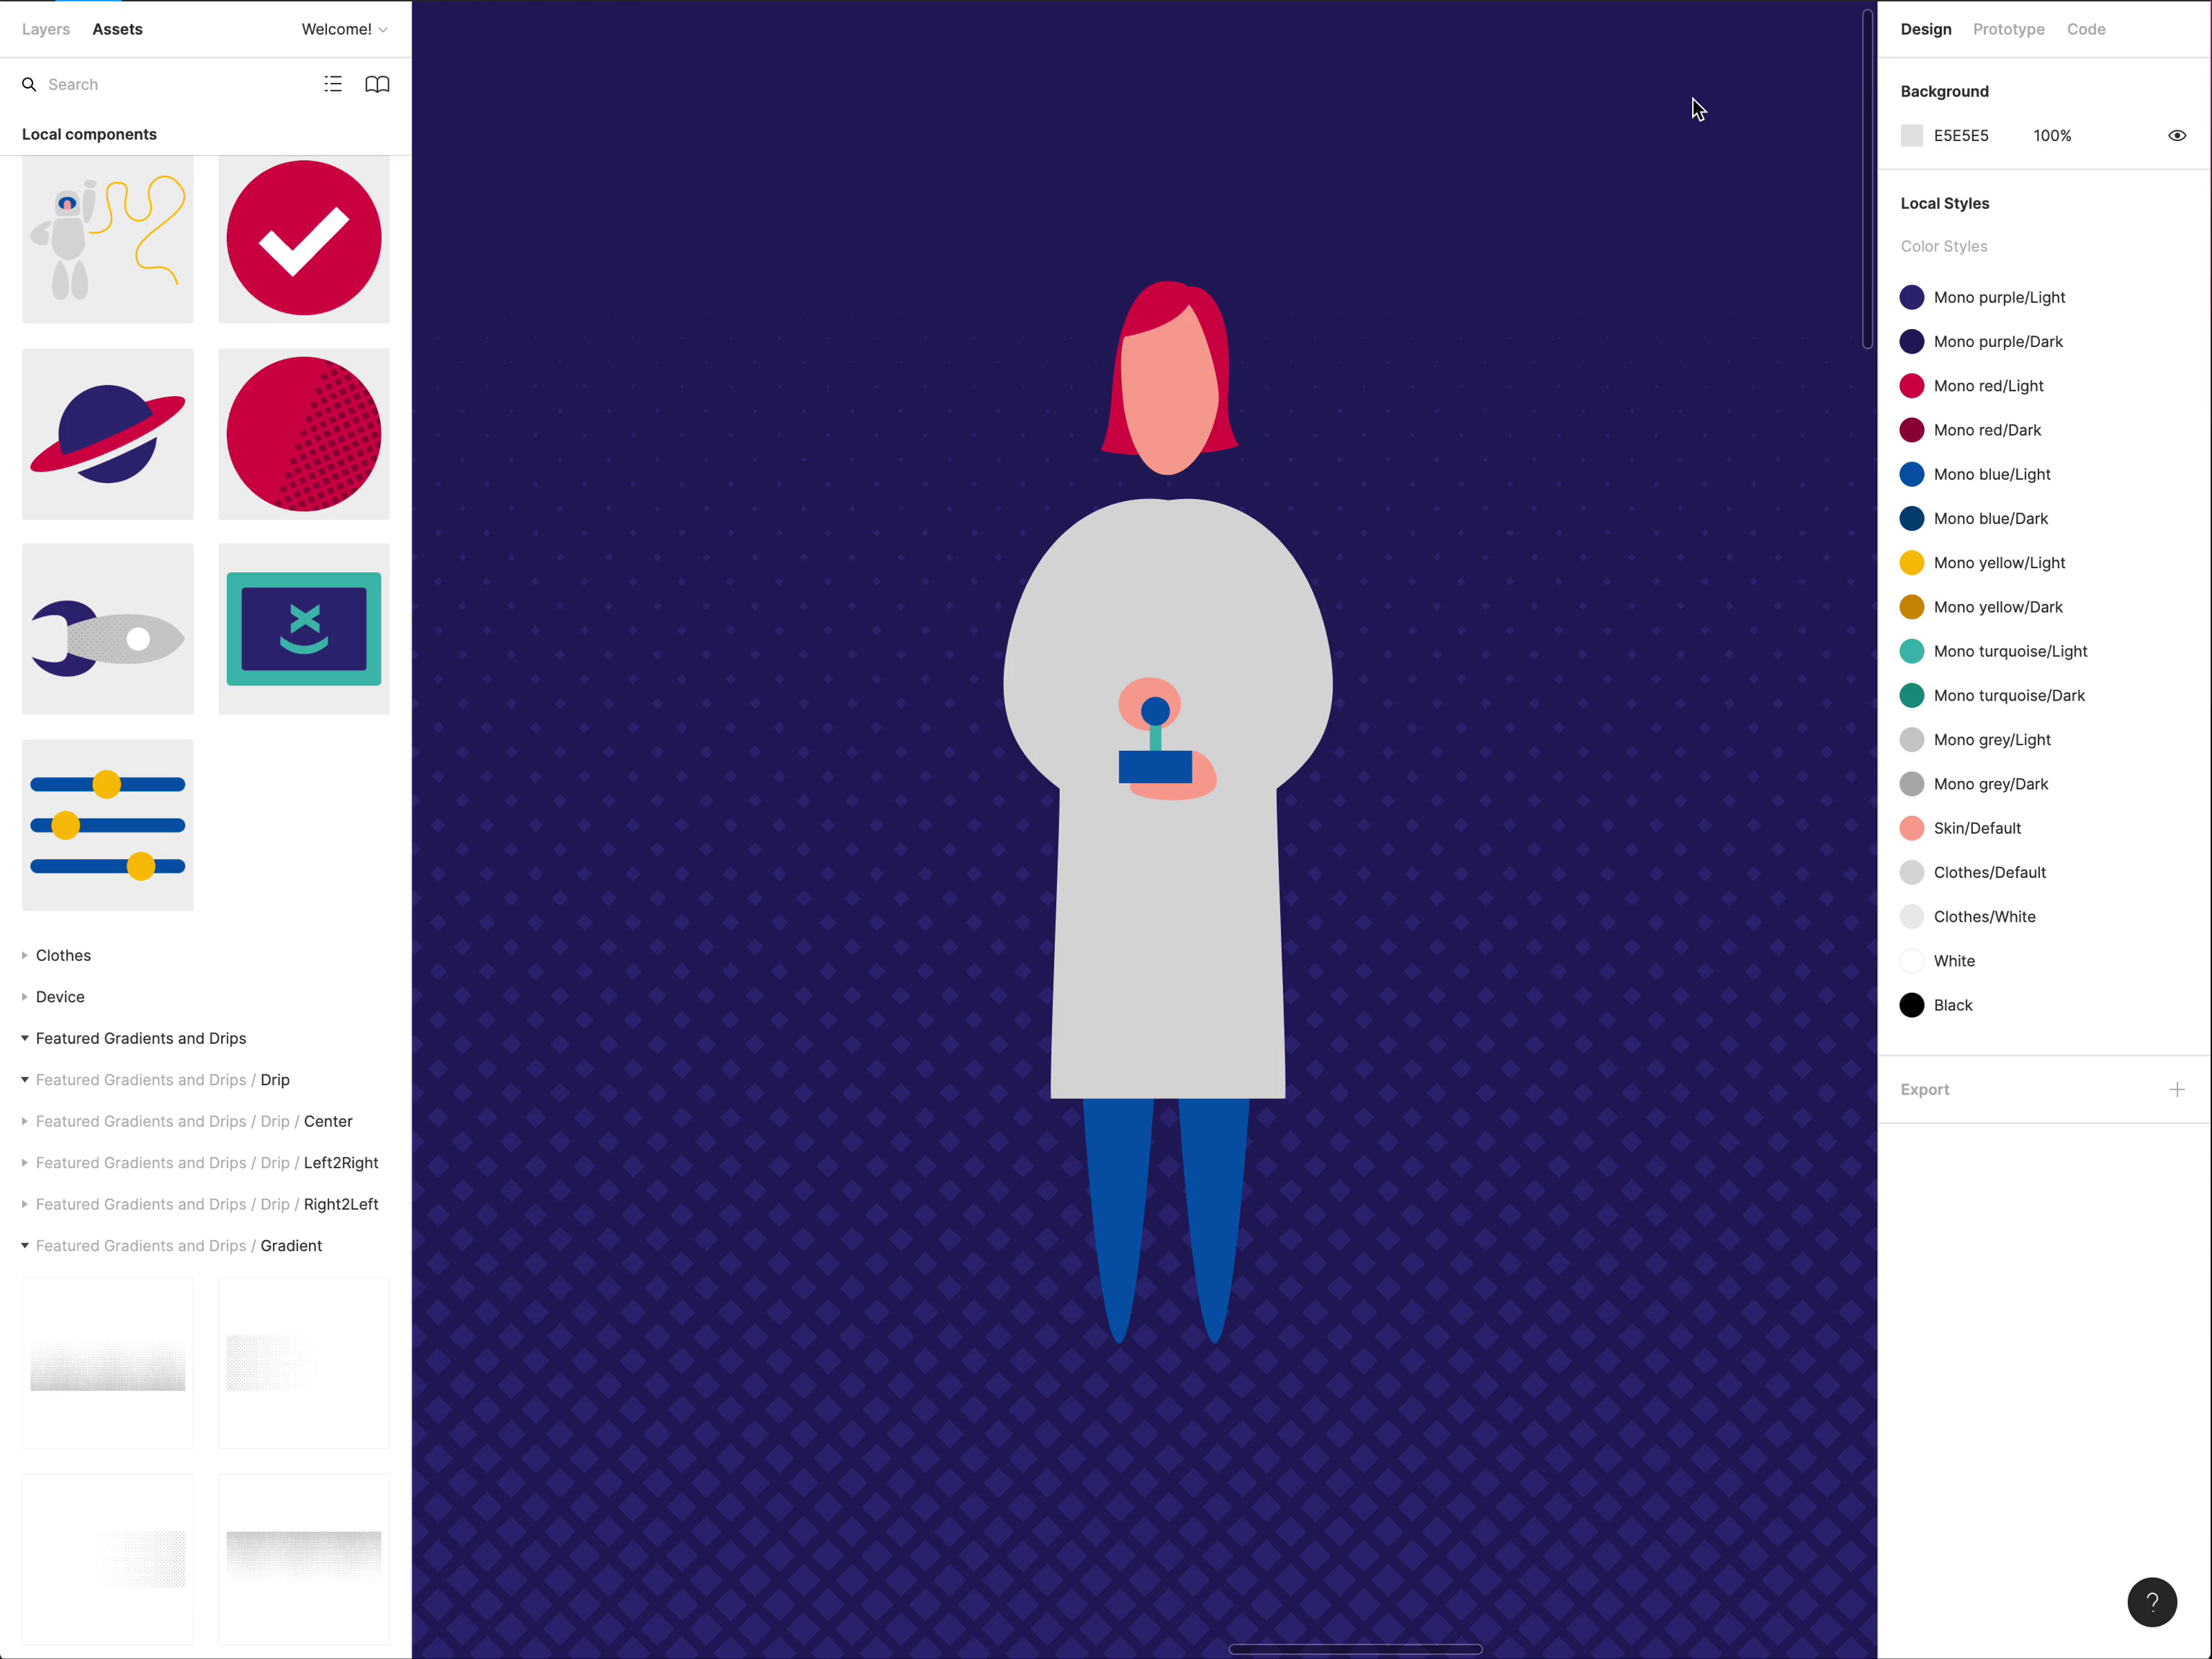
Task: Select the sliders component thumbnail
Action: pyautogui.click(x=108, y=825)
